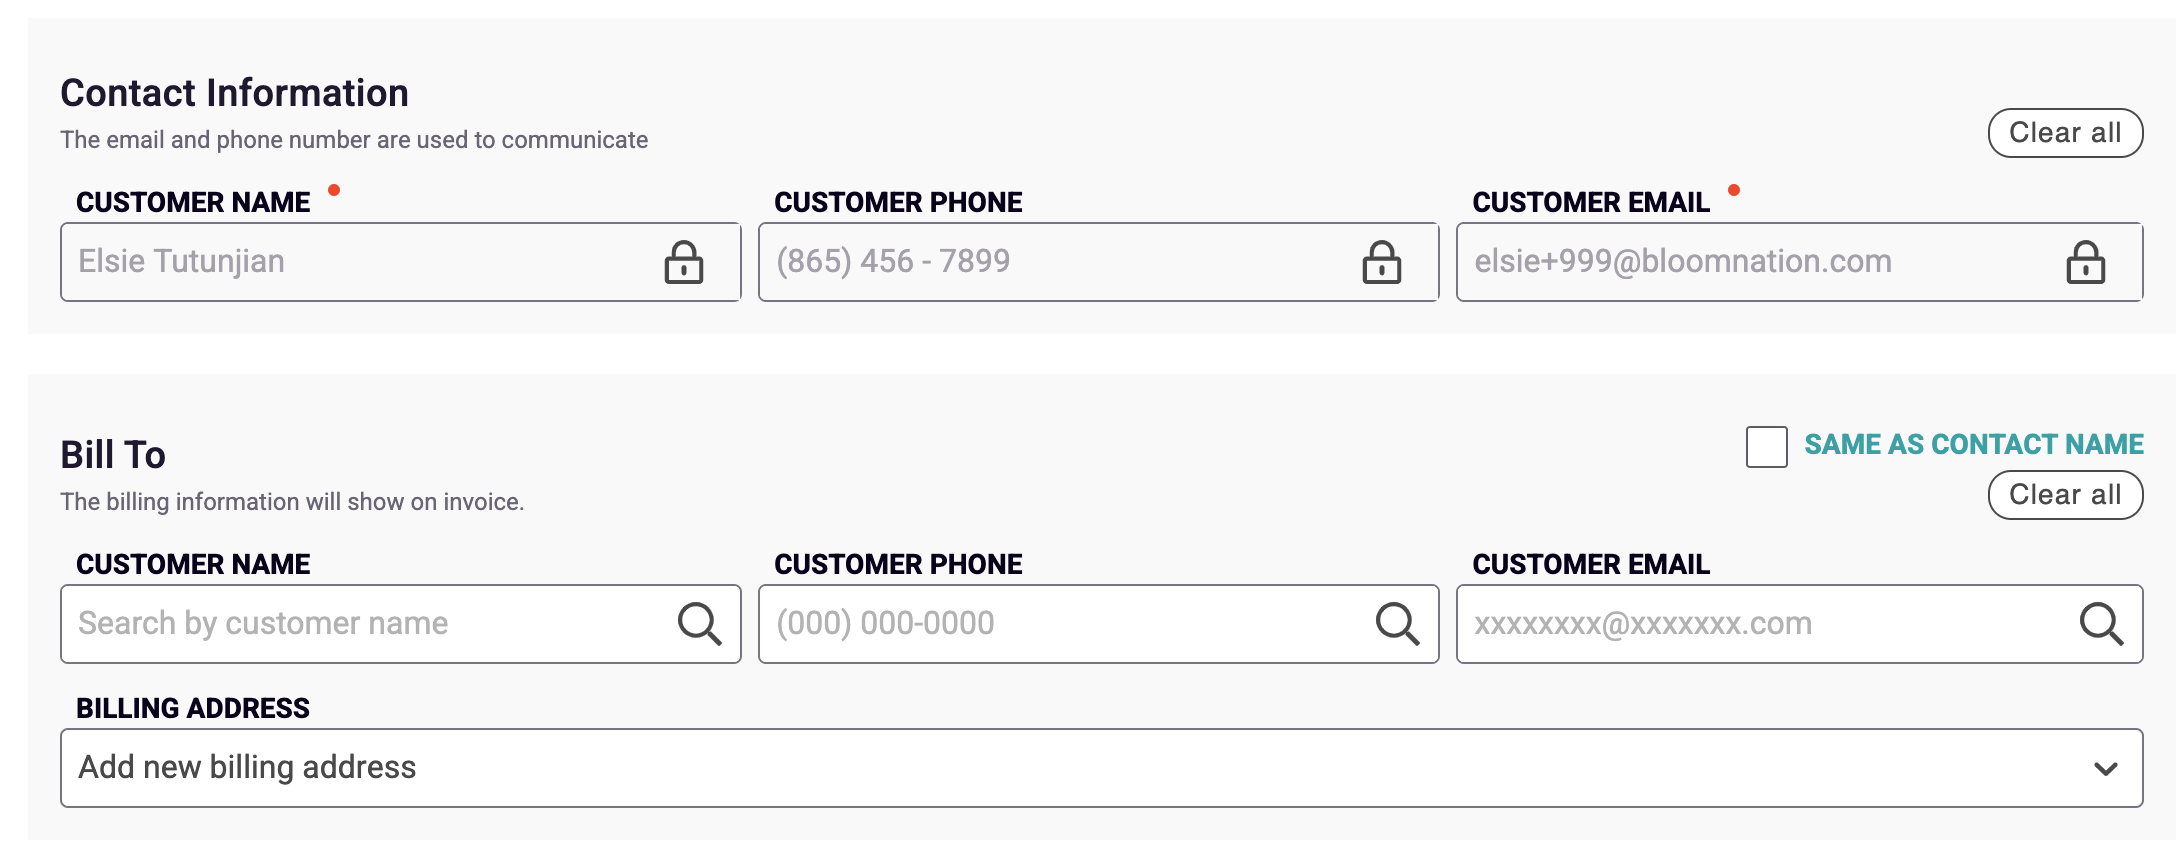Click the (000) 000-0000 phone input
The width and height of the screenshot is (2184, 860).
(1098, 624)
